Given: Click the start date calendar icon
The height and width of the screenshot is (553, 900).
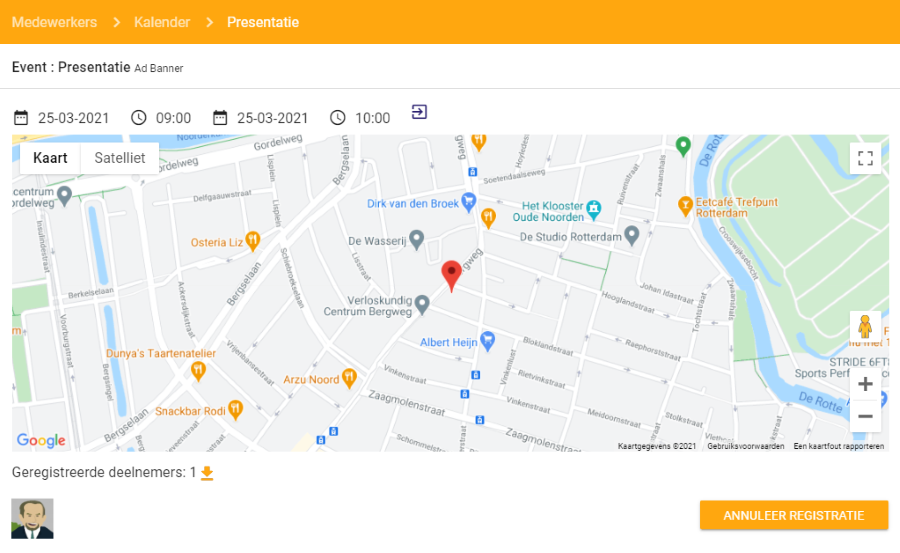Looking at the screenshot, I should [x=21, y=118].
